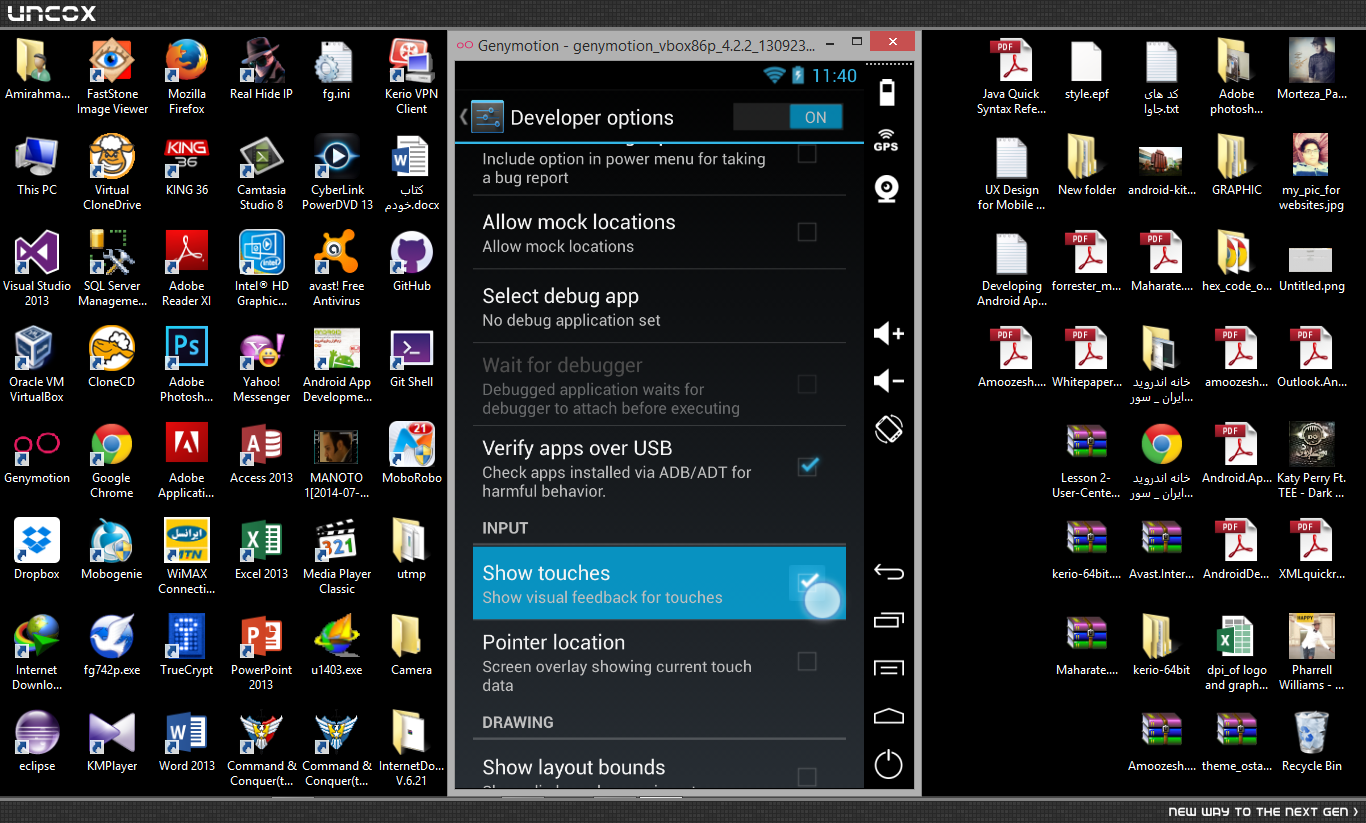Open KMPlayer desktop shortcut
Image resolution: width=1366 pixels, height=823 pixels.
click(x=111, y=734)
